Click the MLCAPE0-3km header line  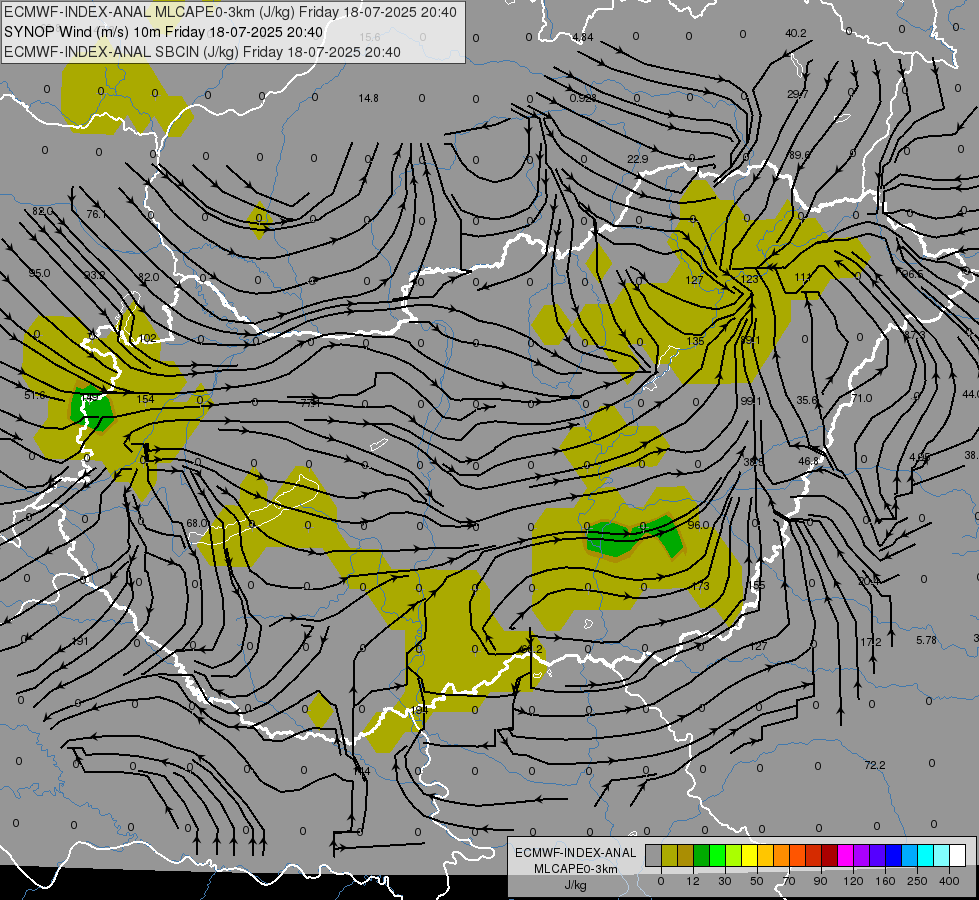click(x=230, y=12)
